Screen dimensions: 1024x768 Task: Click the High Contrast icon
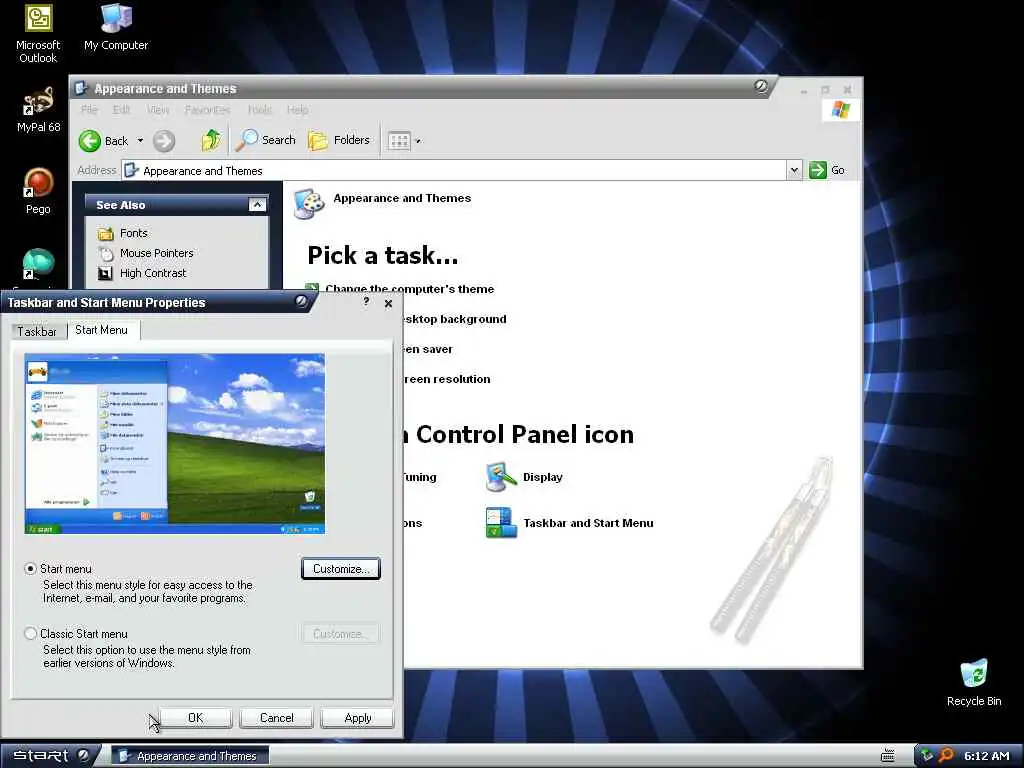click(x=105, y=273)
